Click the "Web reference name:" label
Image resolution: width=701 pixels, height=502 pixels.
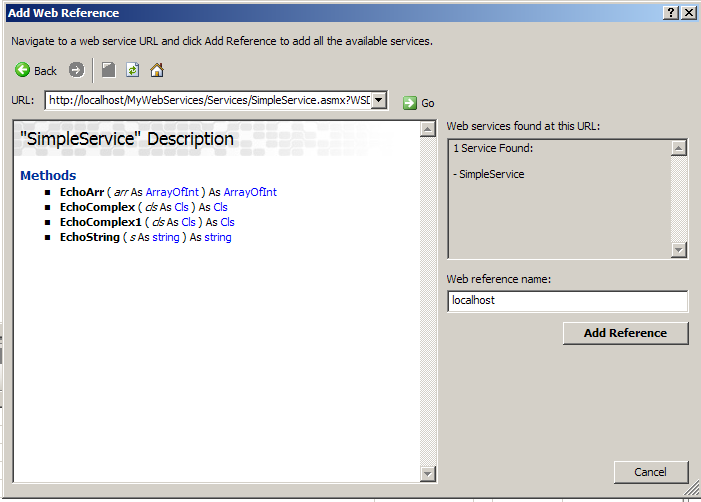click(x=498, y=279)
